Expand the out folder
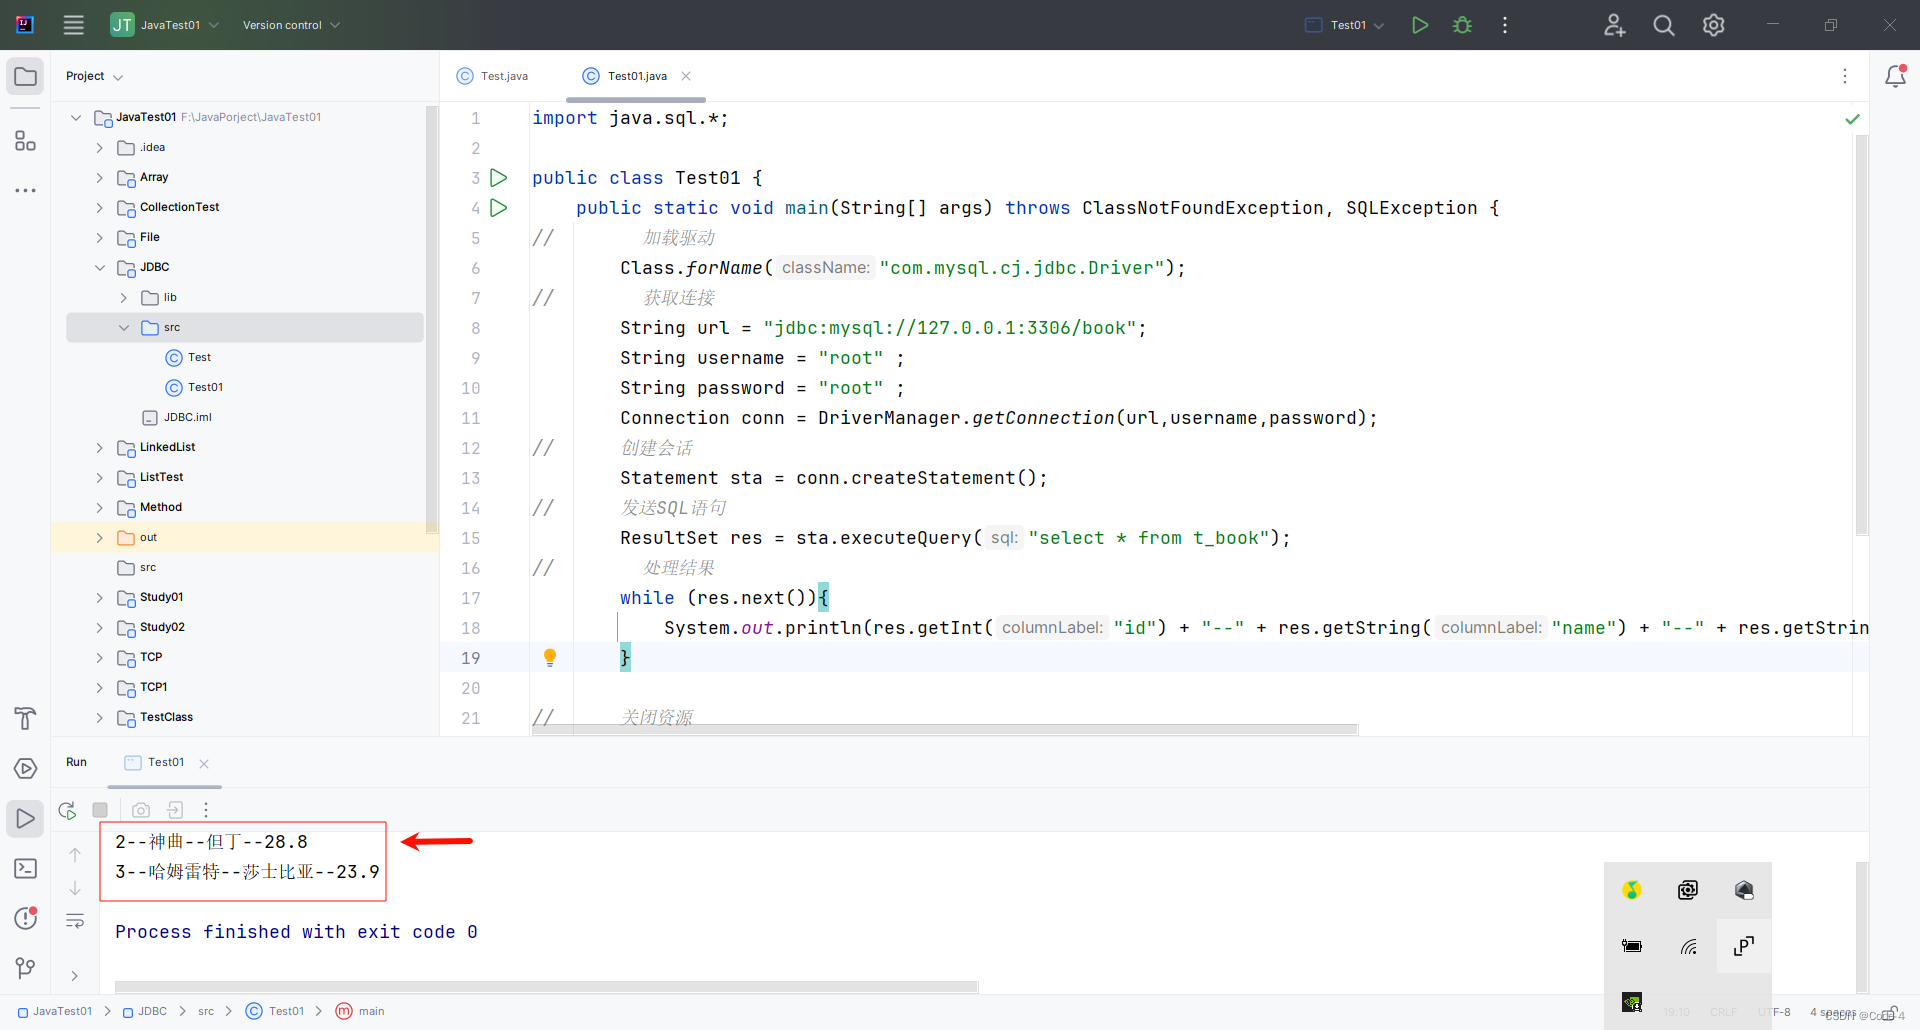Viewport: 1920px width, 1030px height. [x=99, y=538]
